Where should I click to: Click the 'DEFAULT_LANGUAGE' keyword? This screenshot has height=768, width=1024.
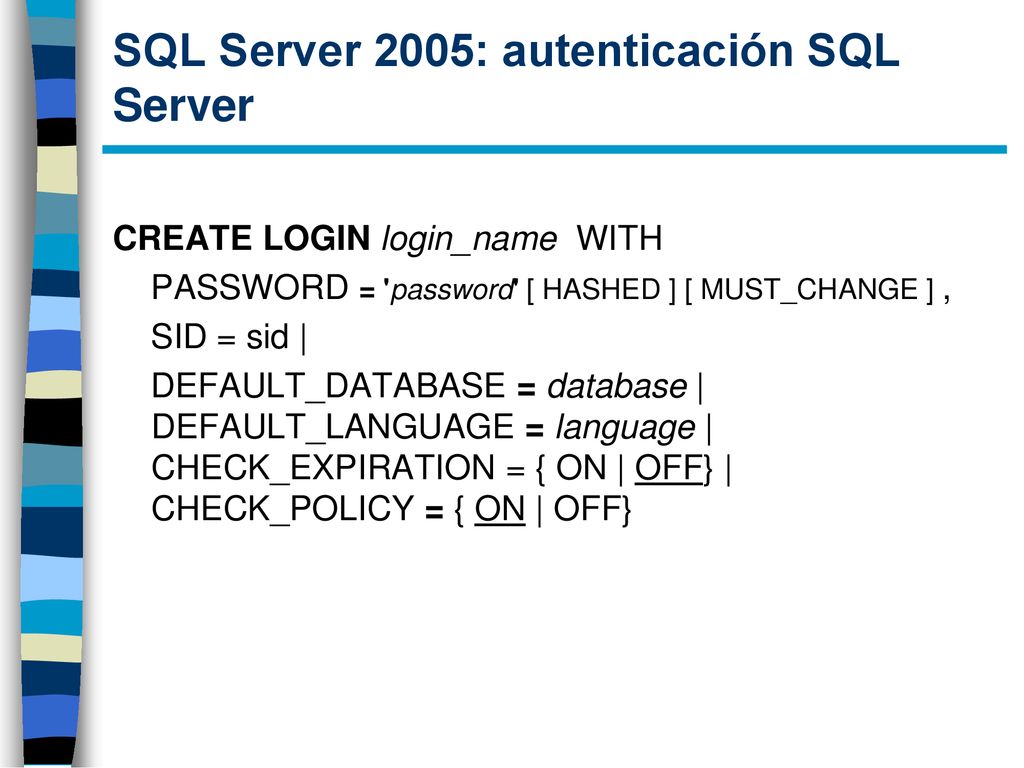333,427
